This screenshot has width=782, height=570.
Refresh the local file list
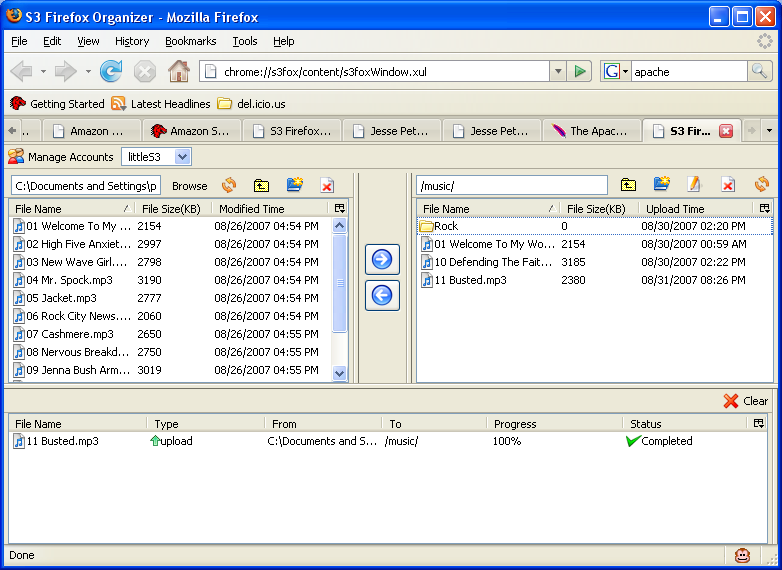click(x=229, y=185)
